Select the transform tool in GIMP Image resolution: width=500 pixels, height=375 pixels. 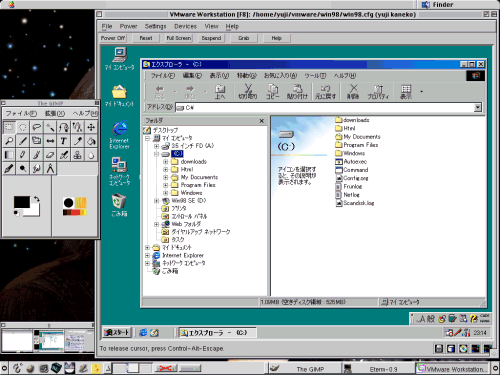pos(36,141)
